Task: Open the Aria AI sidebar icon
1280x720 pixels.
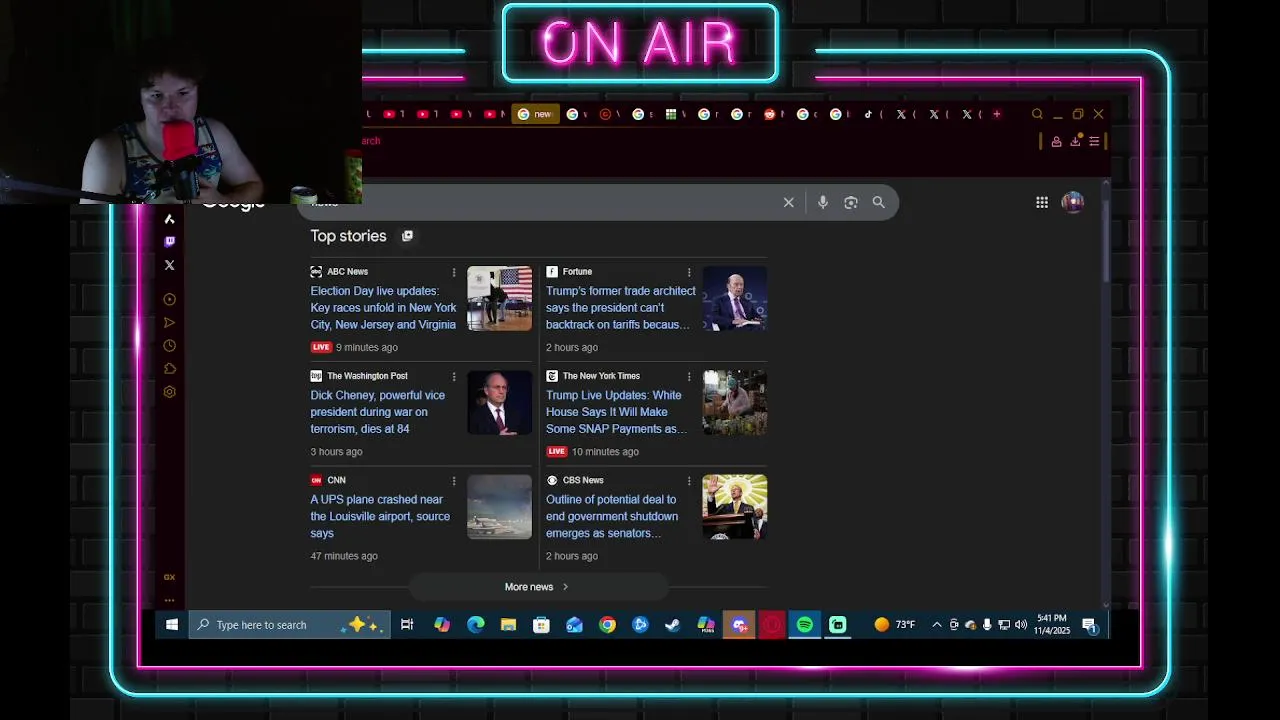Action: pyautogui.click(x=169, y=219)
